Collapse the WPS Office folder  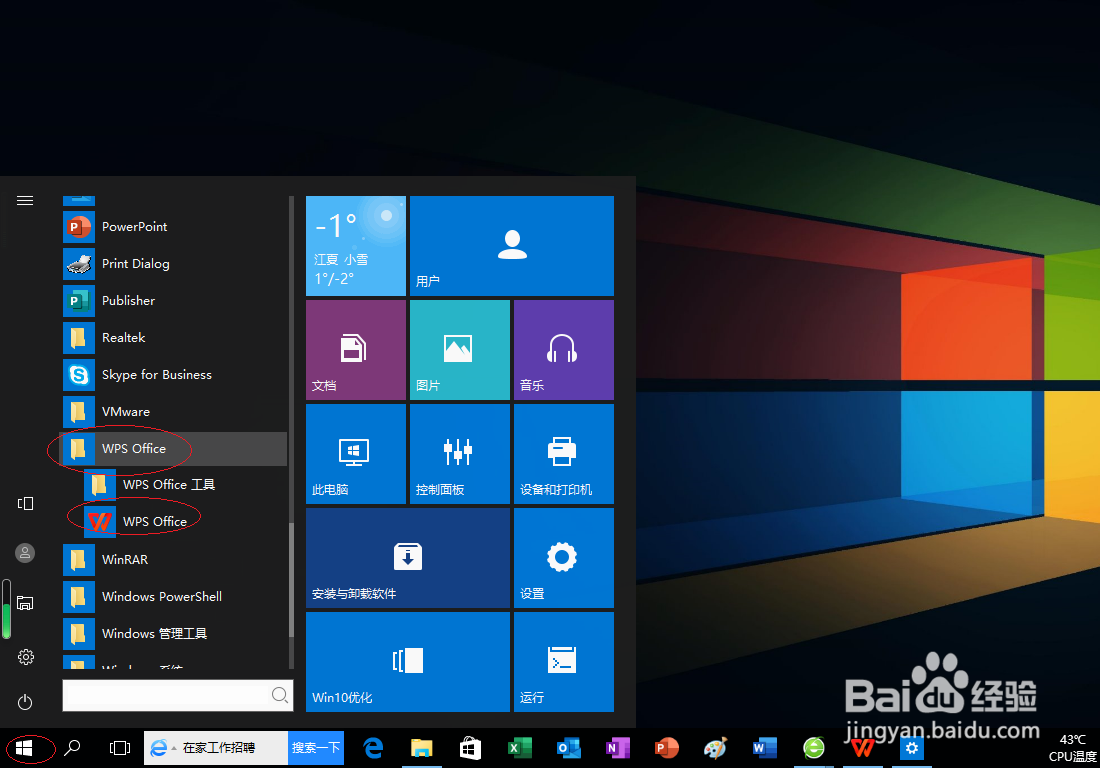pos(175,449)
